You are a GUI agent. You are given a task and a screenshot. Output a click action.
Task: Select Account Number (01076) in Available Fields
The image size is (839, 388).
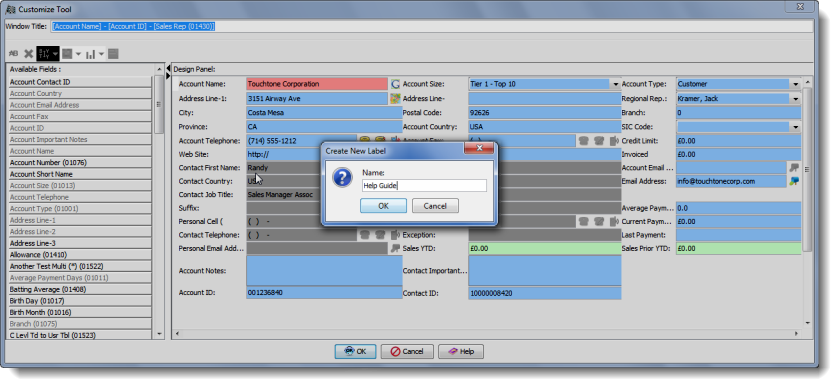[80, 163]
